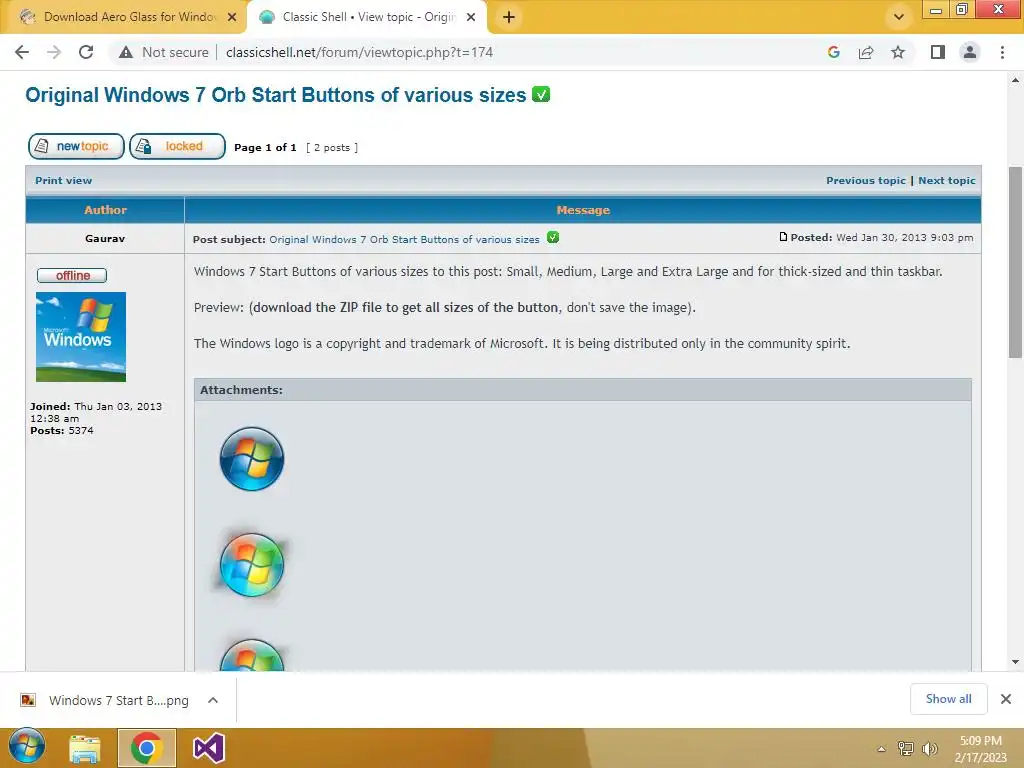Click the scrollbar down arrow
Screen dimensions: 1024x768
coord(1015,662)
